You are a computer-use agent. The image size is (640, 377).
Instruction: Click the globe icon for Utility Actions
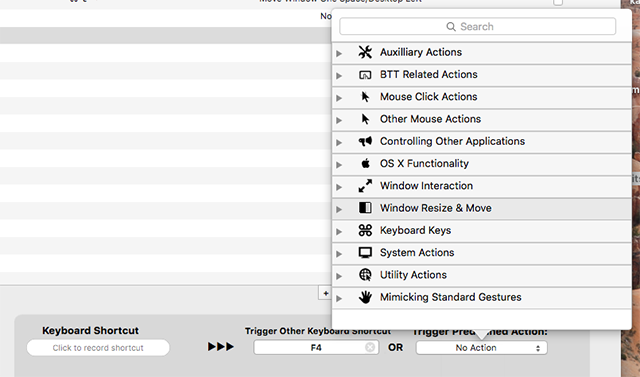tap(365, 275)
